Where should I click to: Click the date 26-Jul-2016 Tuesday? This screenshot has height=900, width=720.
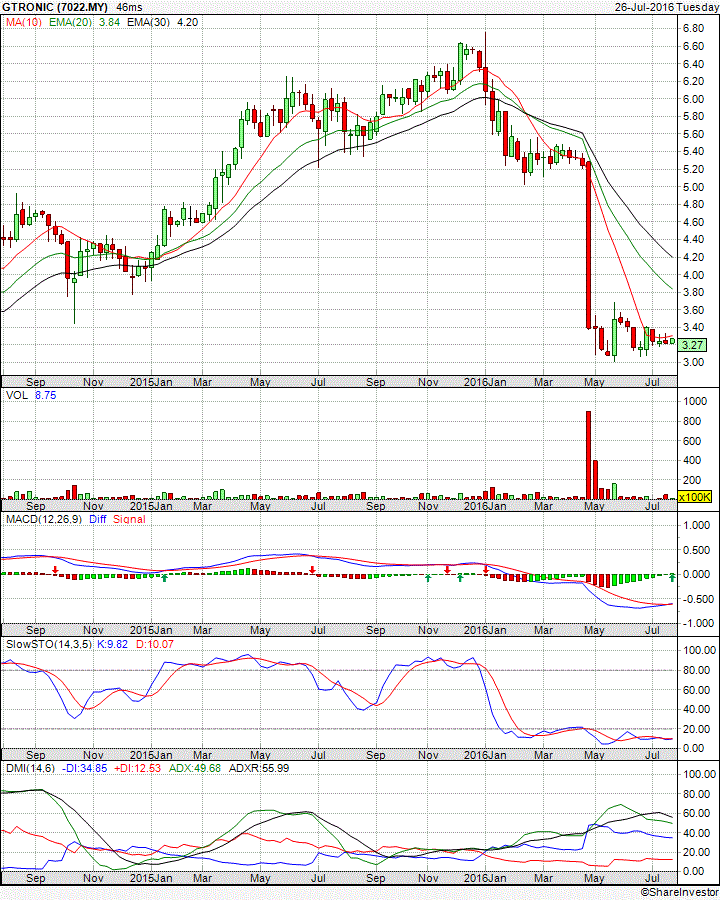click(666, 7)
